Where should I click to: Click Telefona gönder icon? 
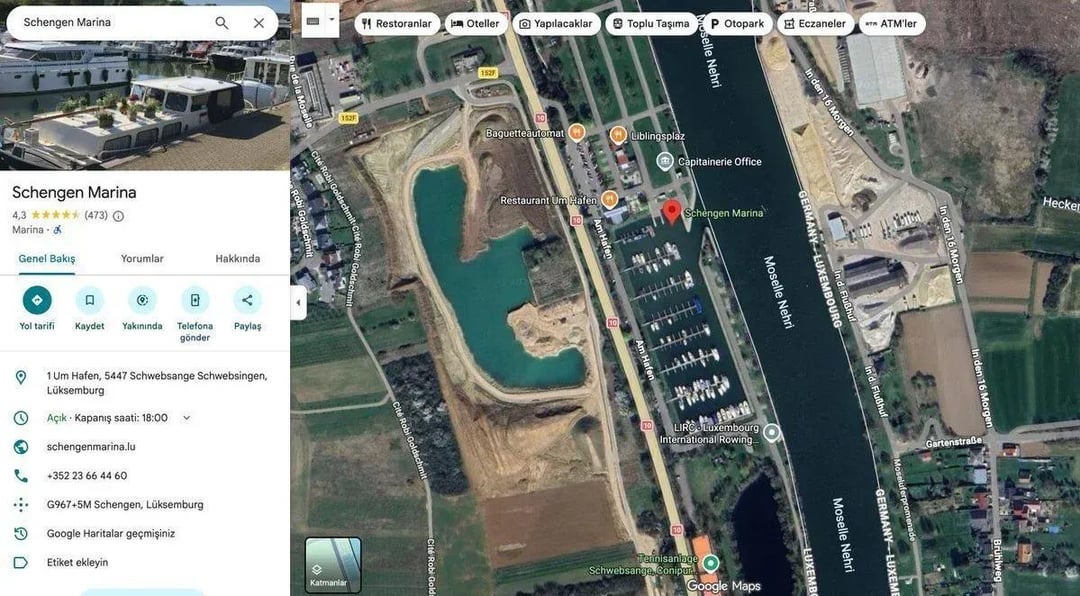195,300
